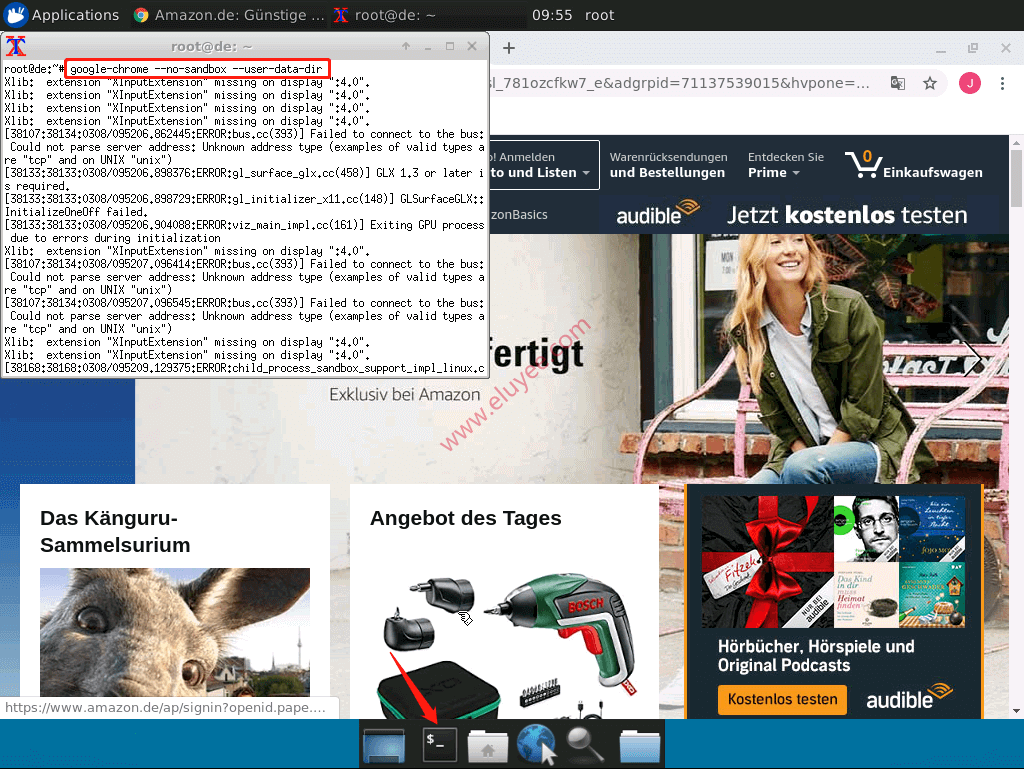The width and height of the screenshot is (1024, 769).
Task: Open the home folder icon in the taskbar
Action: [487, 744]
